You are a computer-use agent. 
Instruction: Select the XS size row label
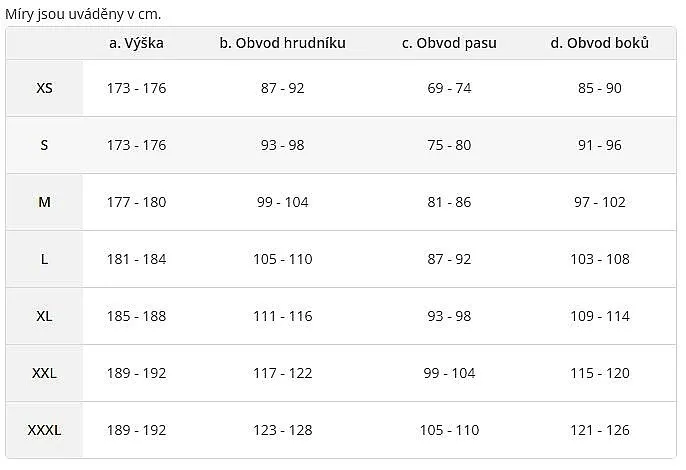(44, 88)
